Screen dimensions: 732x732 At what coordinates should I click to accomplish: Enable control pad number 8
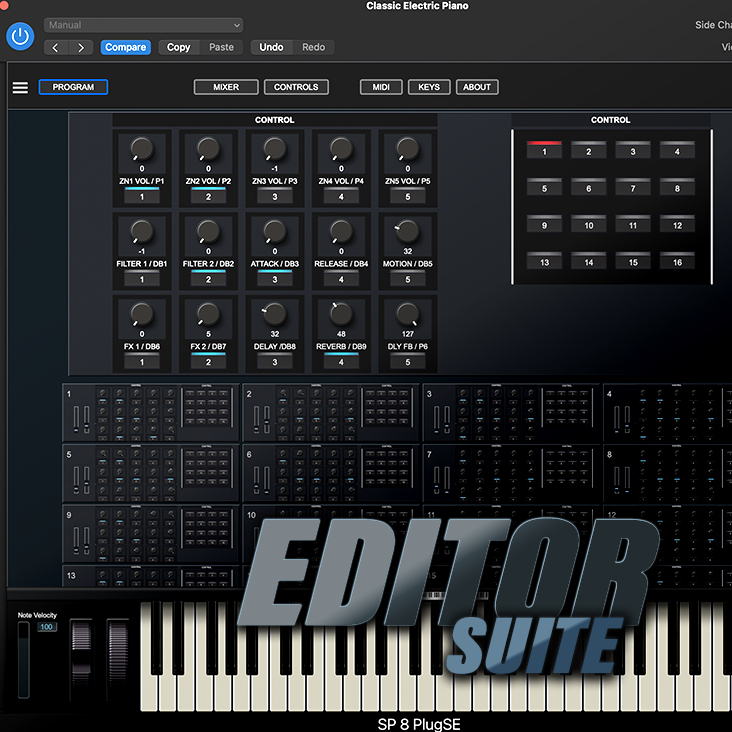677,187
